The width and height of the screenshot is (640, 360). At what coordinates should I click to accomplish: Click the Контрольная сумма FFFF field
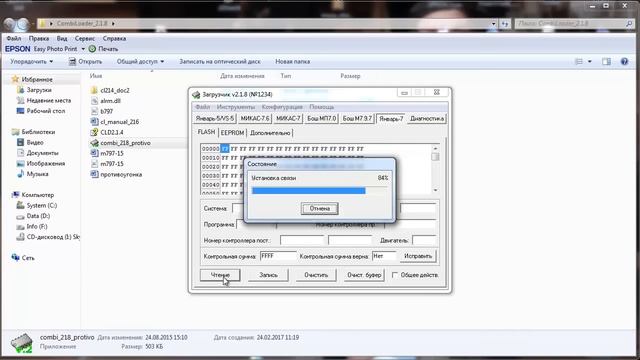[x=278, y=256]
